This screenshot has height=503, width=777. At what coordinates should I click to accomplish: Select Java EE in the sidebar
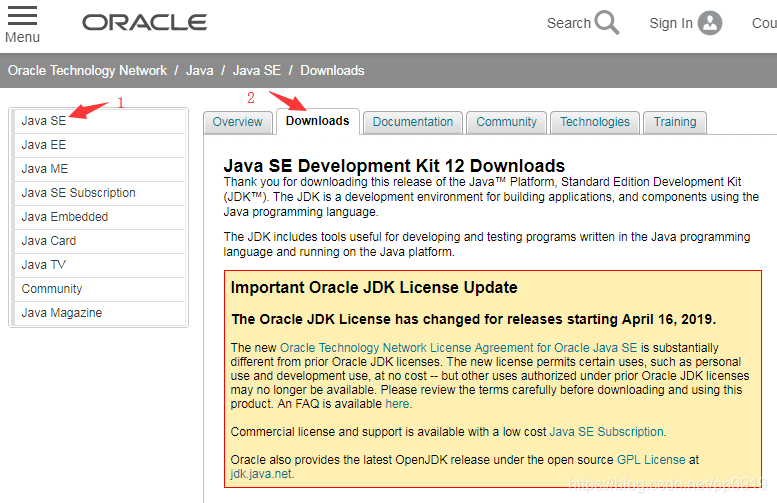(x=99, y=145)
